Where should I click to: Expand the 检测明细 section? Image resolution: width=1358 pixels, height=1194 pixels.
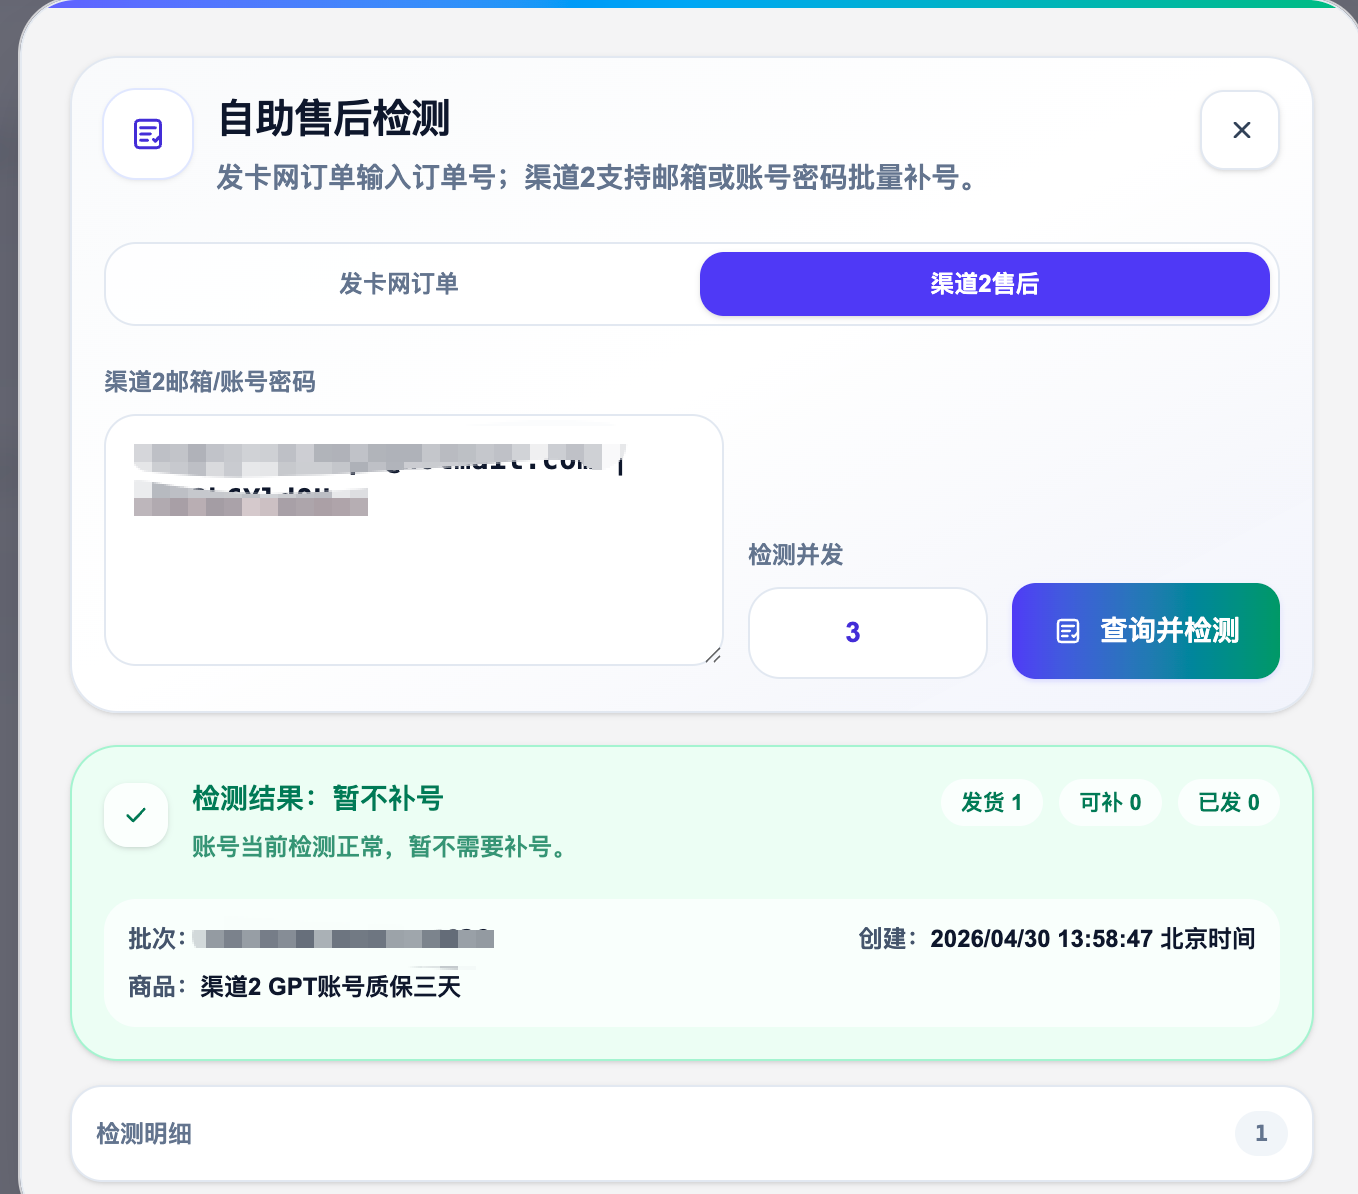point(692,1133)
